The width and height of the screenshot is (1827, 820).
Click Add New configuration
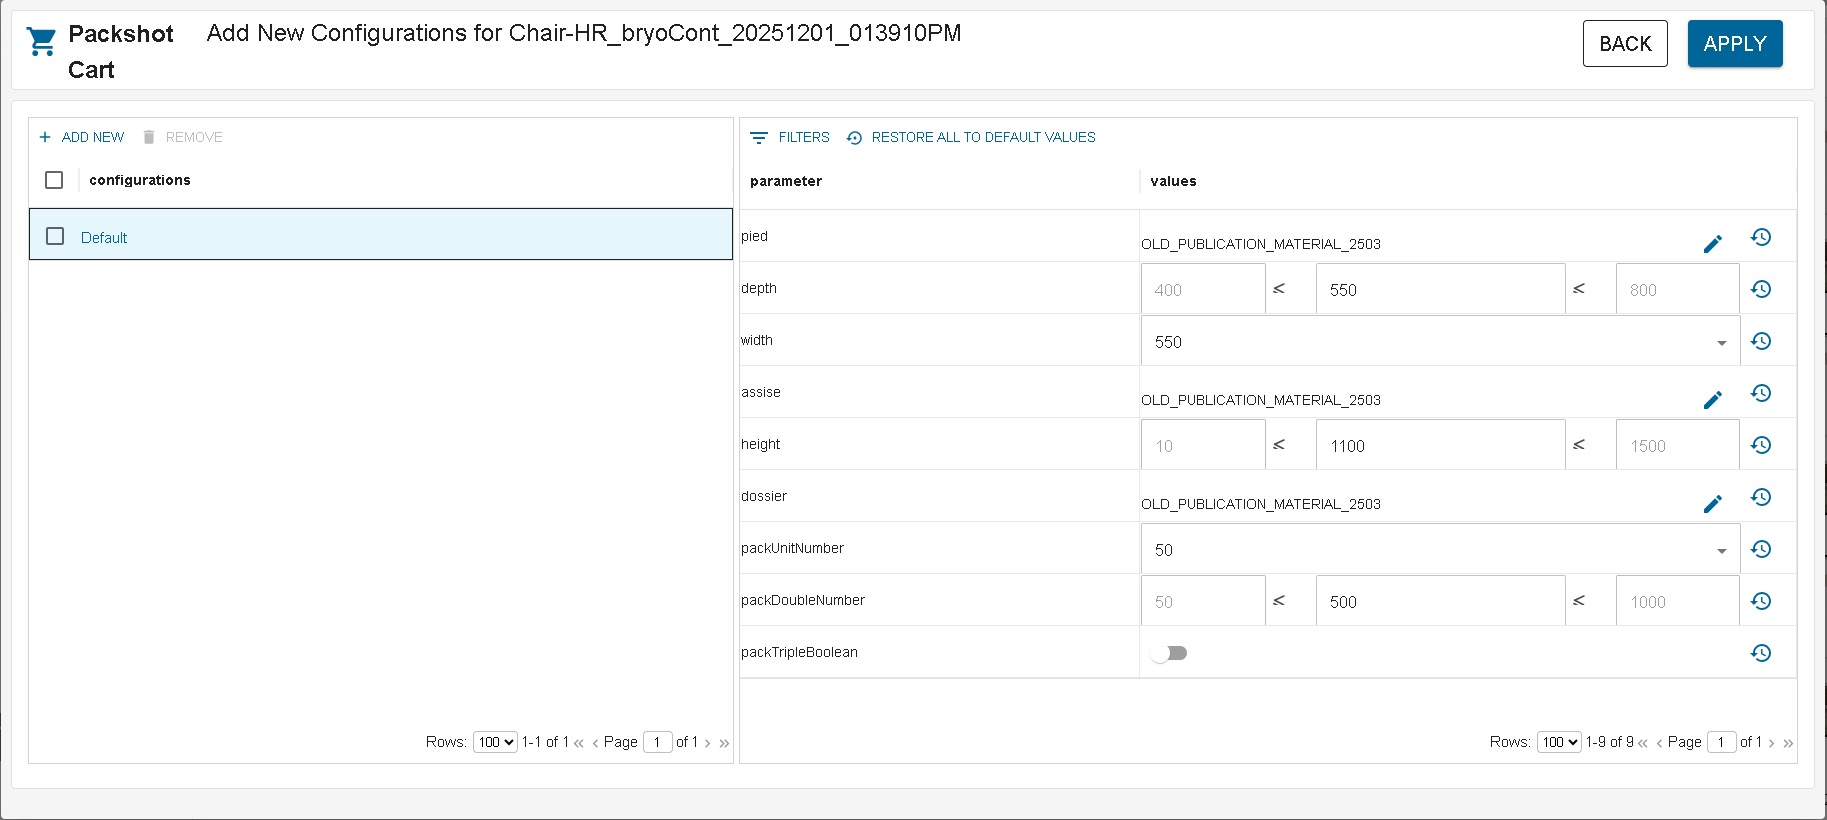click(82, 137)
